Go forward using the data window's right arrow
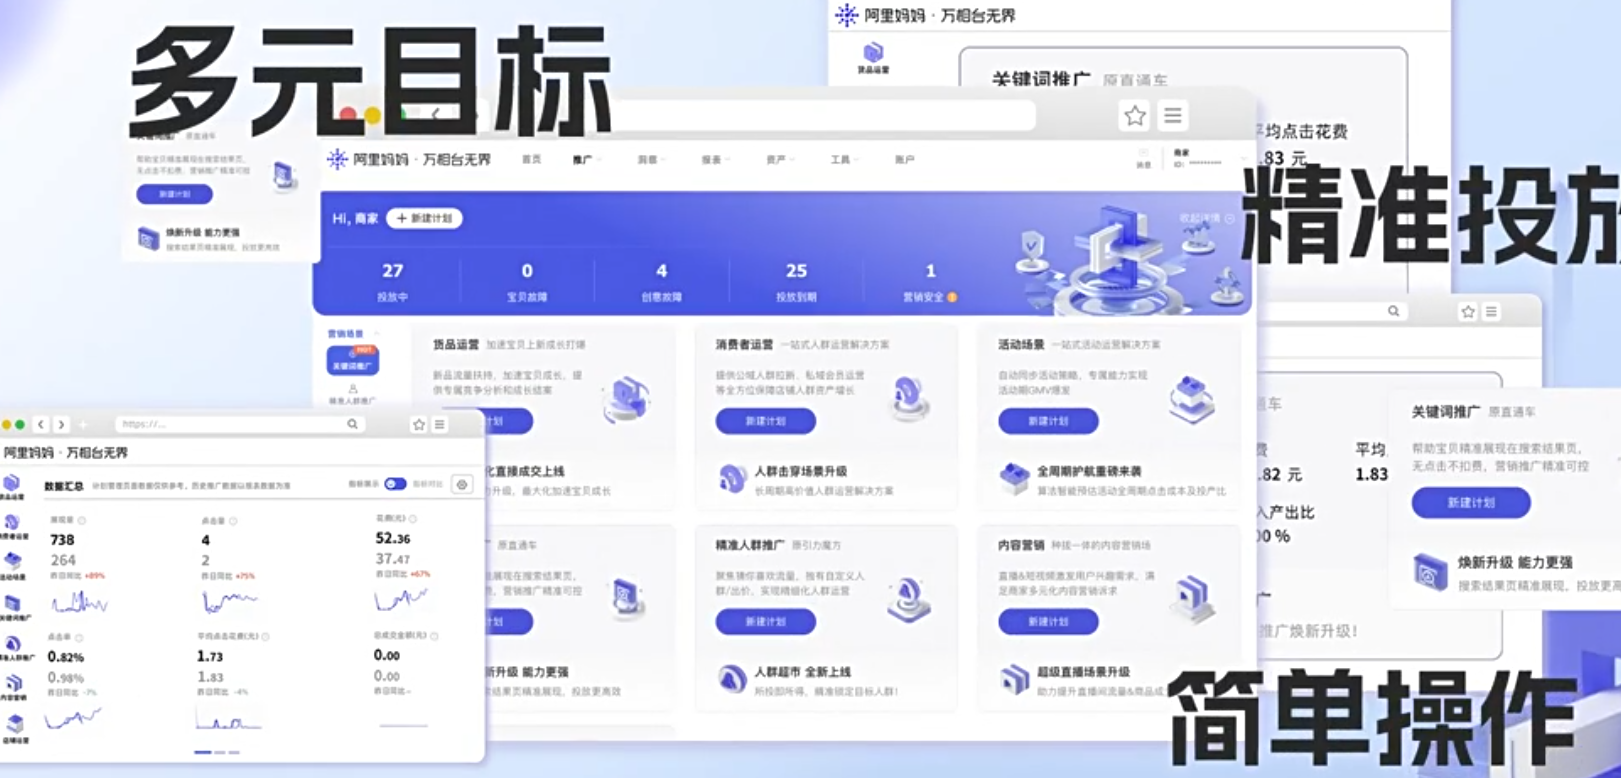The height and width of the screenshot is (778, 1621). click(61, 424)
